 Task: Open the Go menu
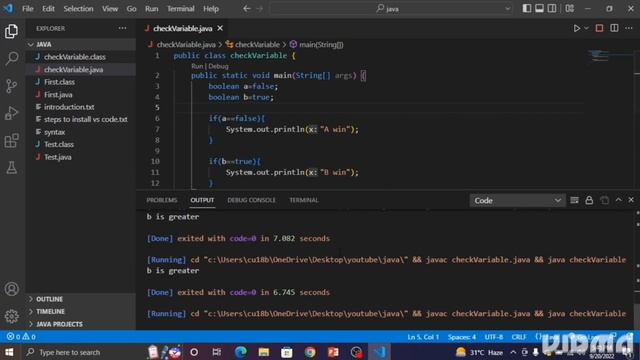pos(131,9)
